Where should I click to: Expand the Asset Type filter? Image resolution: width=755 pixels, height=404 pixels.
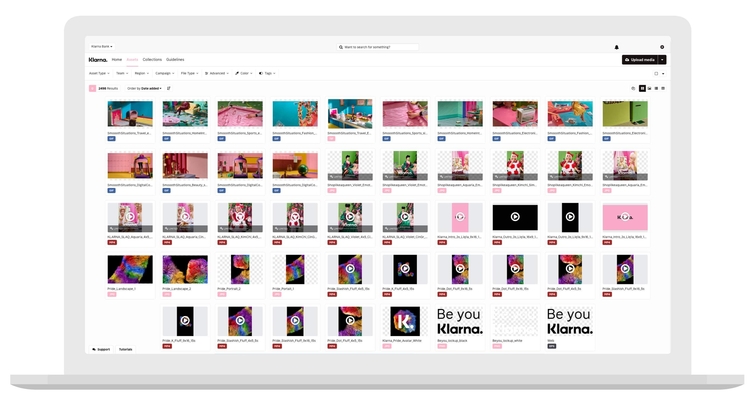coord(99,74)
